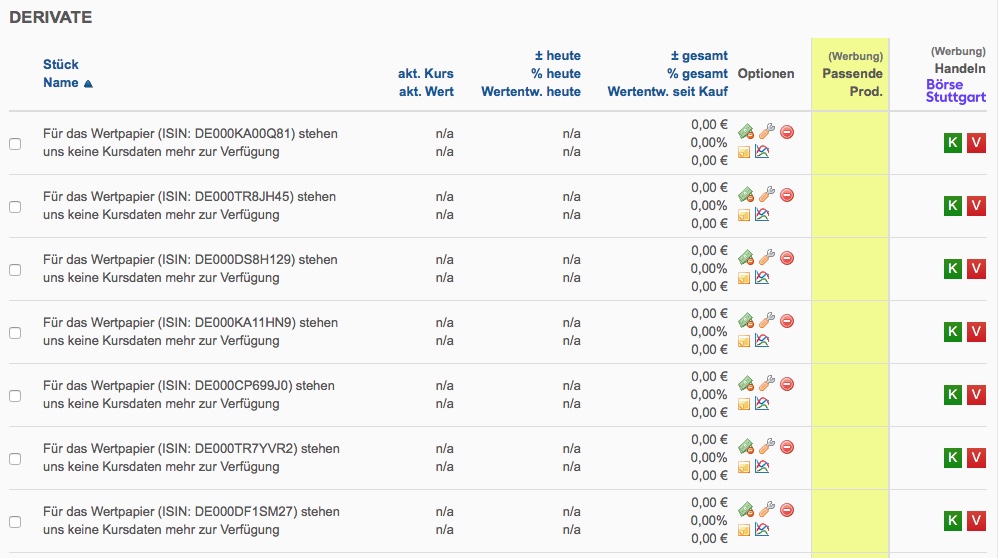This screenshot has width=1007, height=558.
Task: Sort by akt. Kurs header
Action: click(x=425, y=73)
